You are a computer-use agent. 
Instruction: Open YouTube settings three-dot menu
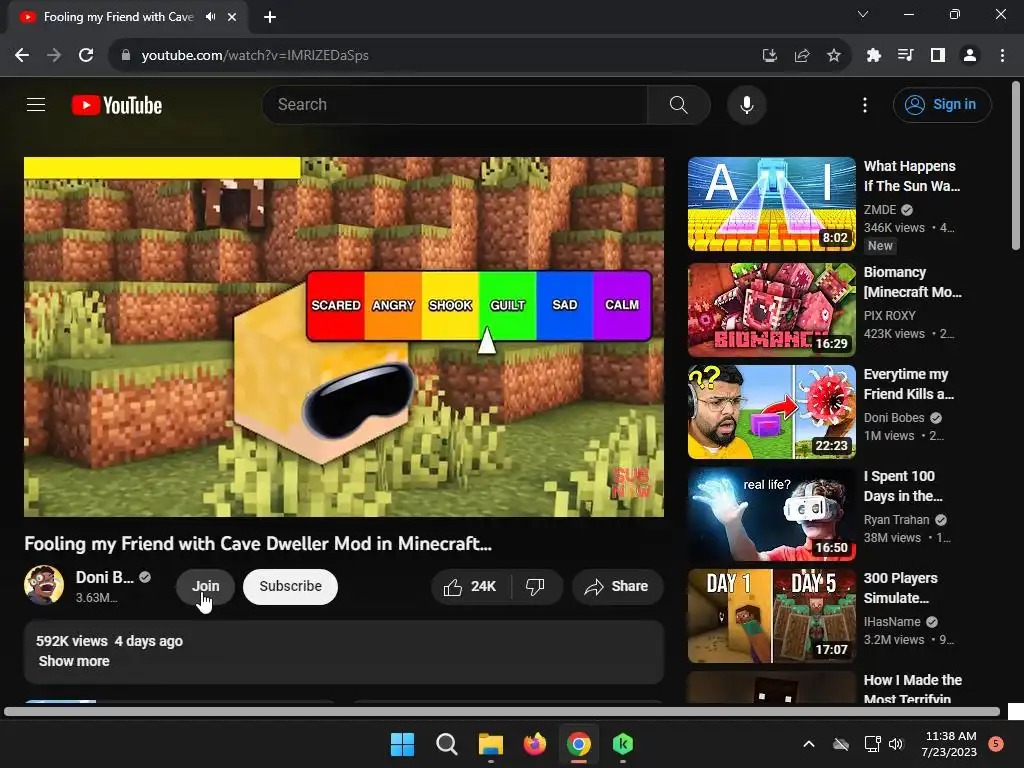pos(865,104)
